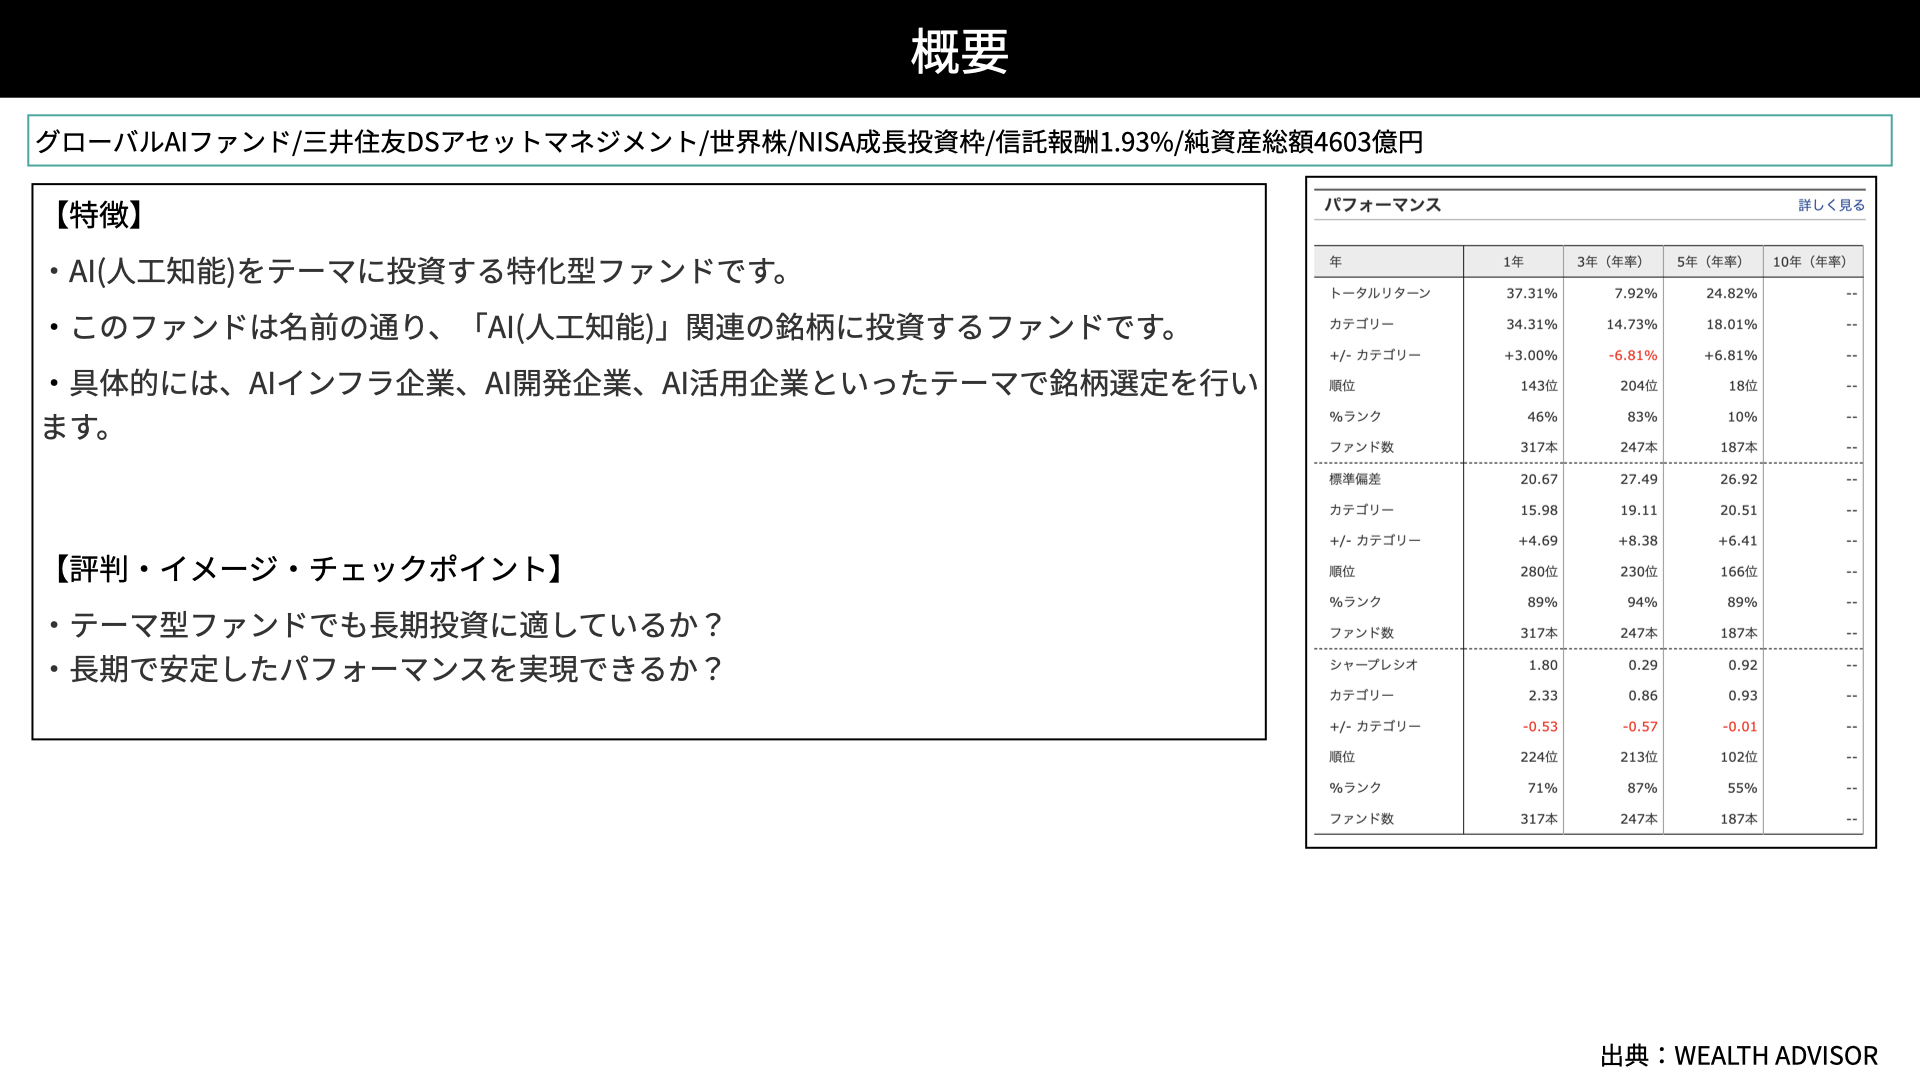Screen dimensions: 1920x1080
Task: Click the 【特徴】 heading
Action: click(99, 214)
